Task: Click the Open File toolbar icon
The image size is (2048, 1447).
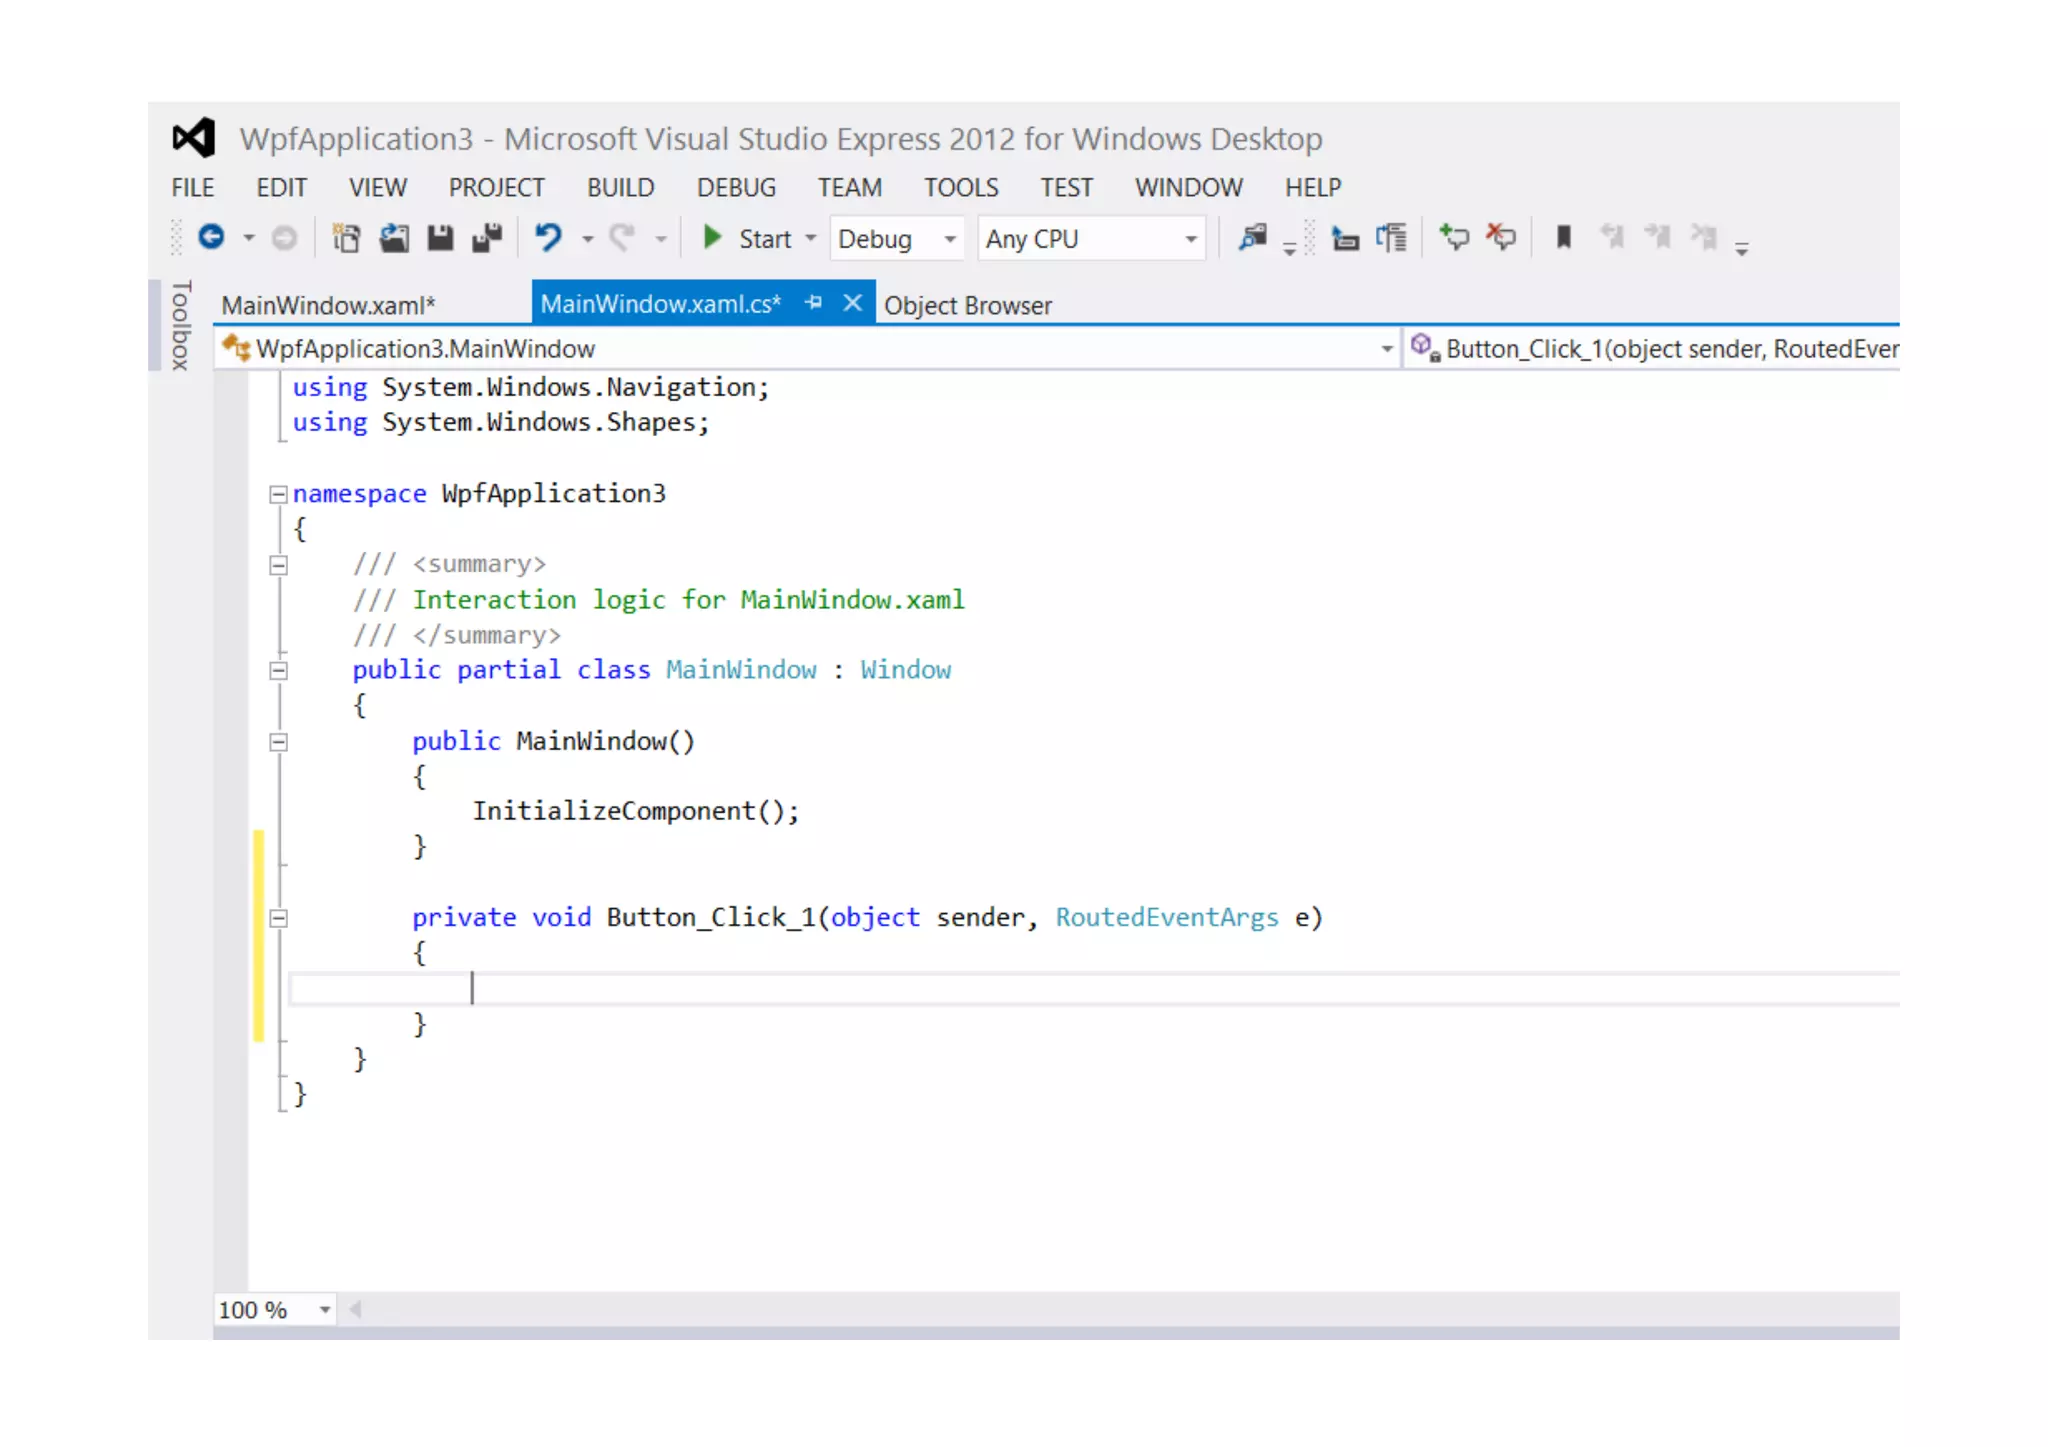Action: point(394,238)
